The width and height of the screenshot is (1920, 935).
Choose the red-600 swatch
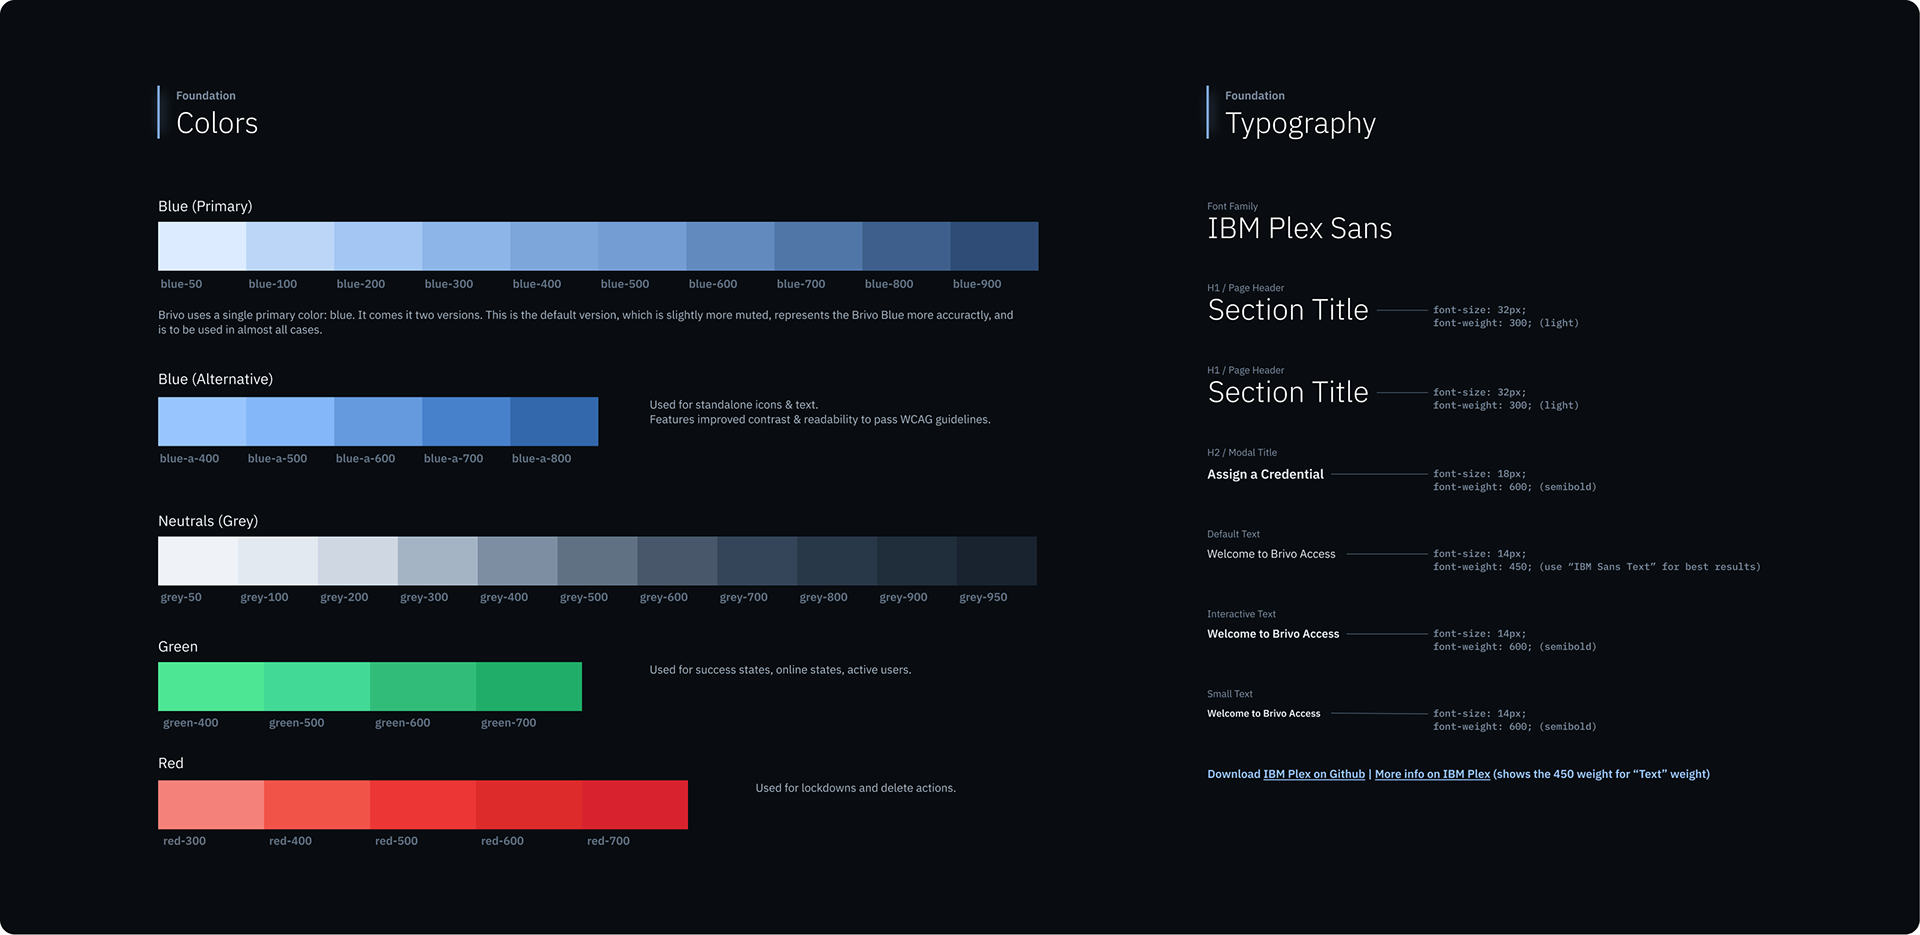pos(529,805)
